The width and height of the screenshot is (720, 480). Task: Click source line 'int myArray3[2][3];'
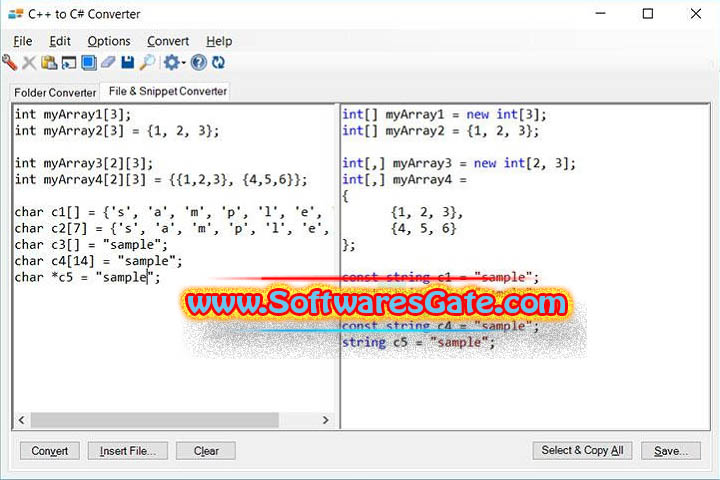coord(84,163)
